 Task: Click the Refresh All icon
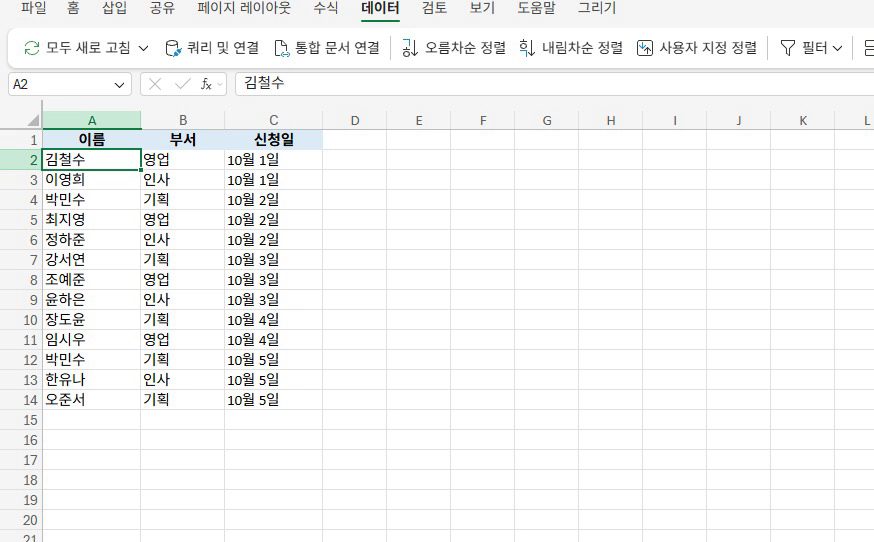click(32, 48)
